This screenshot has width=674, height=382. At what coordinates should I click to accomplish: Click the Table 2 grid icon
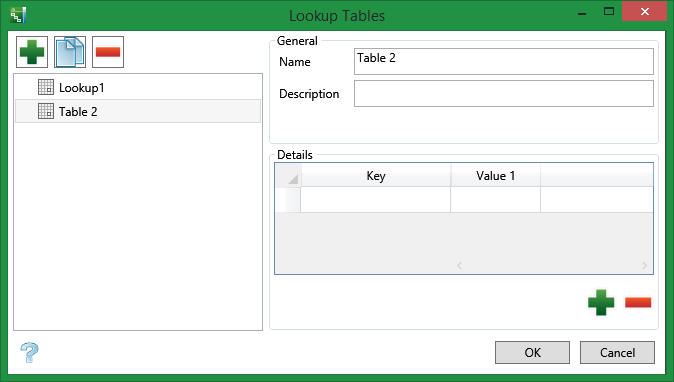tap(46, 111)
